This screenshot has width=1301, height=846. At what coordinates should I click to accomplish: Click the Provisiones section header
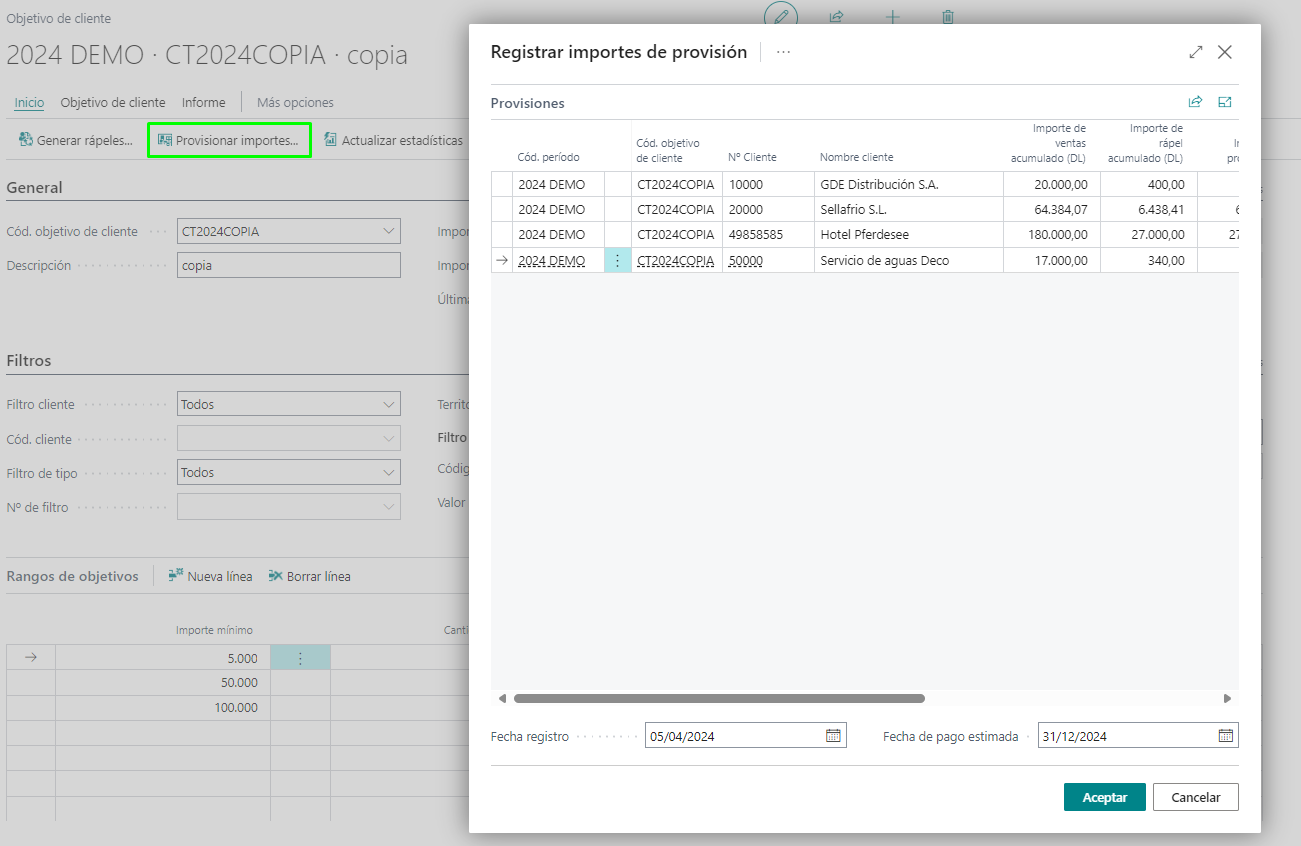click(x=528, y=103)
